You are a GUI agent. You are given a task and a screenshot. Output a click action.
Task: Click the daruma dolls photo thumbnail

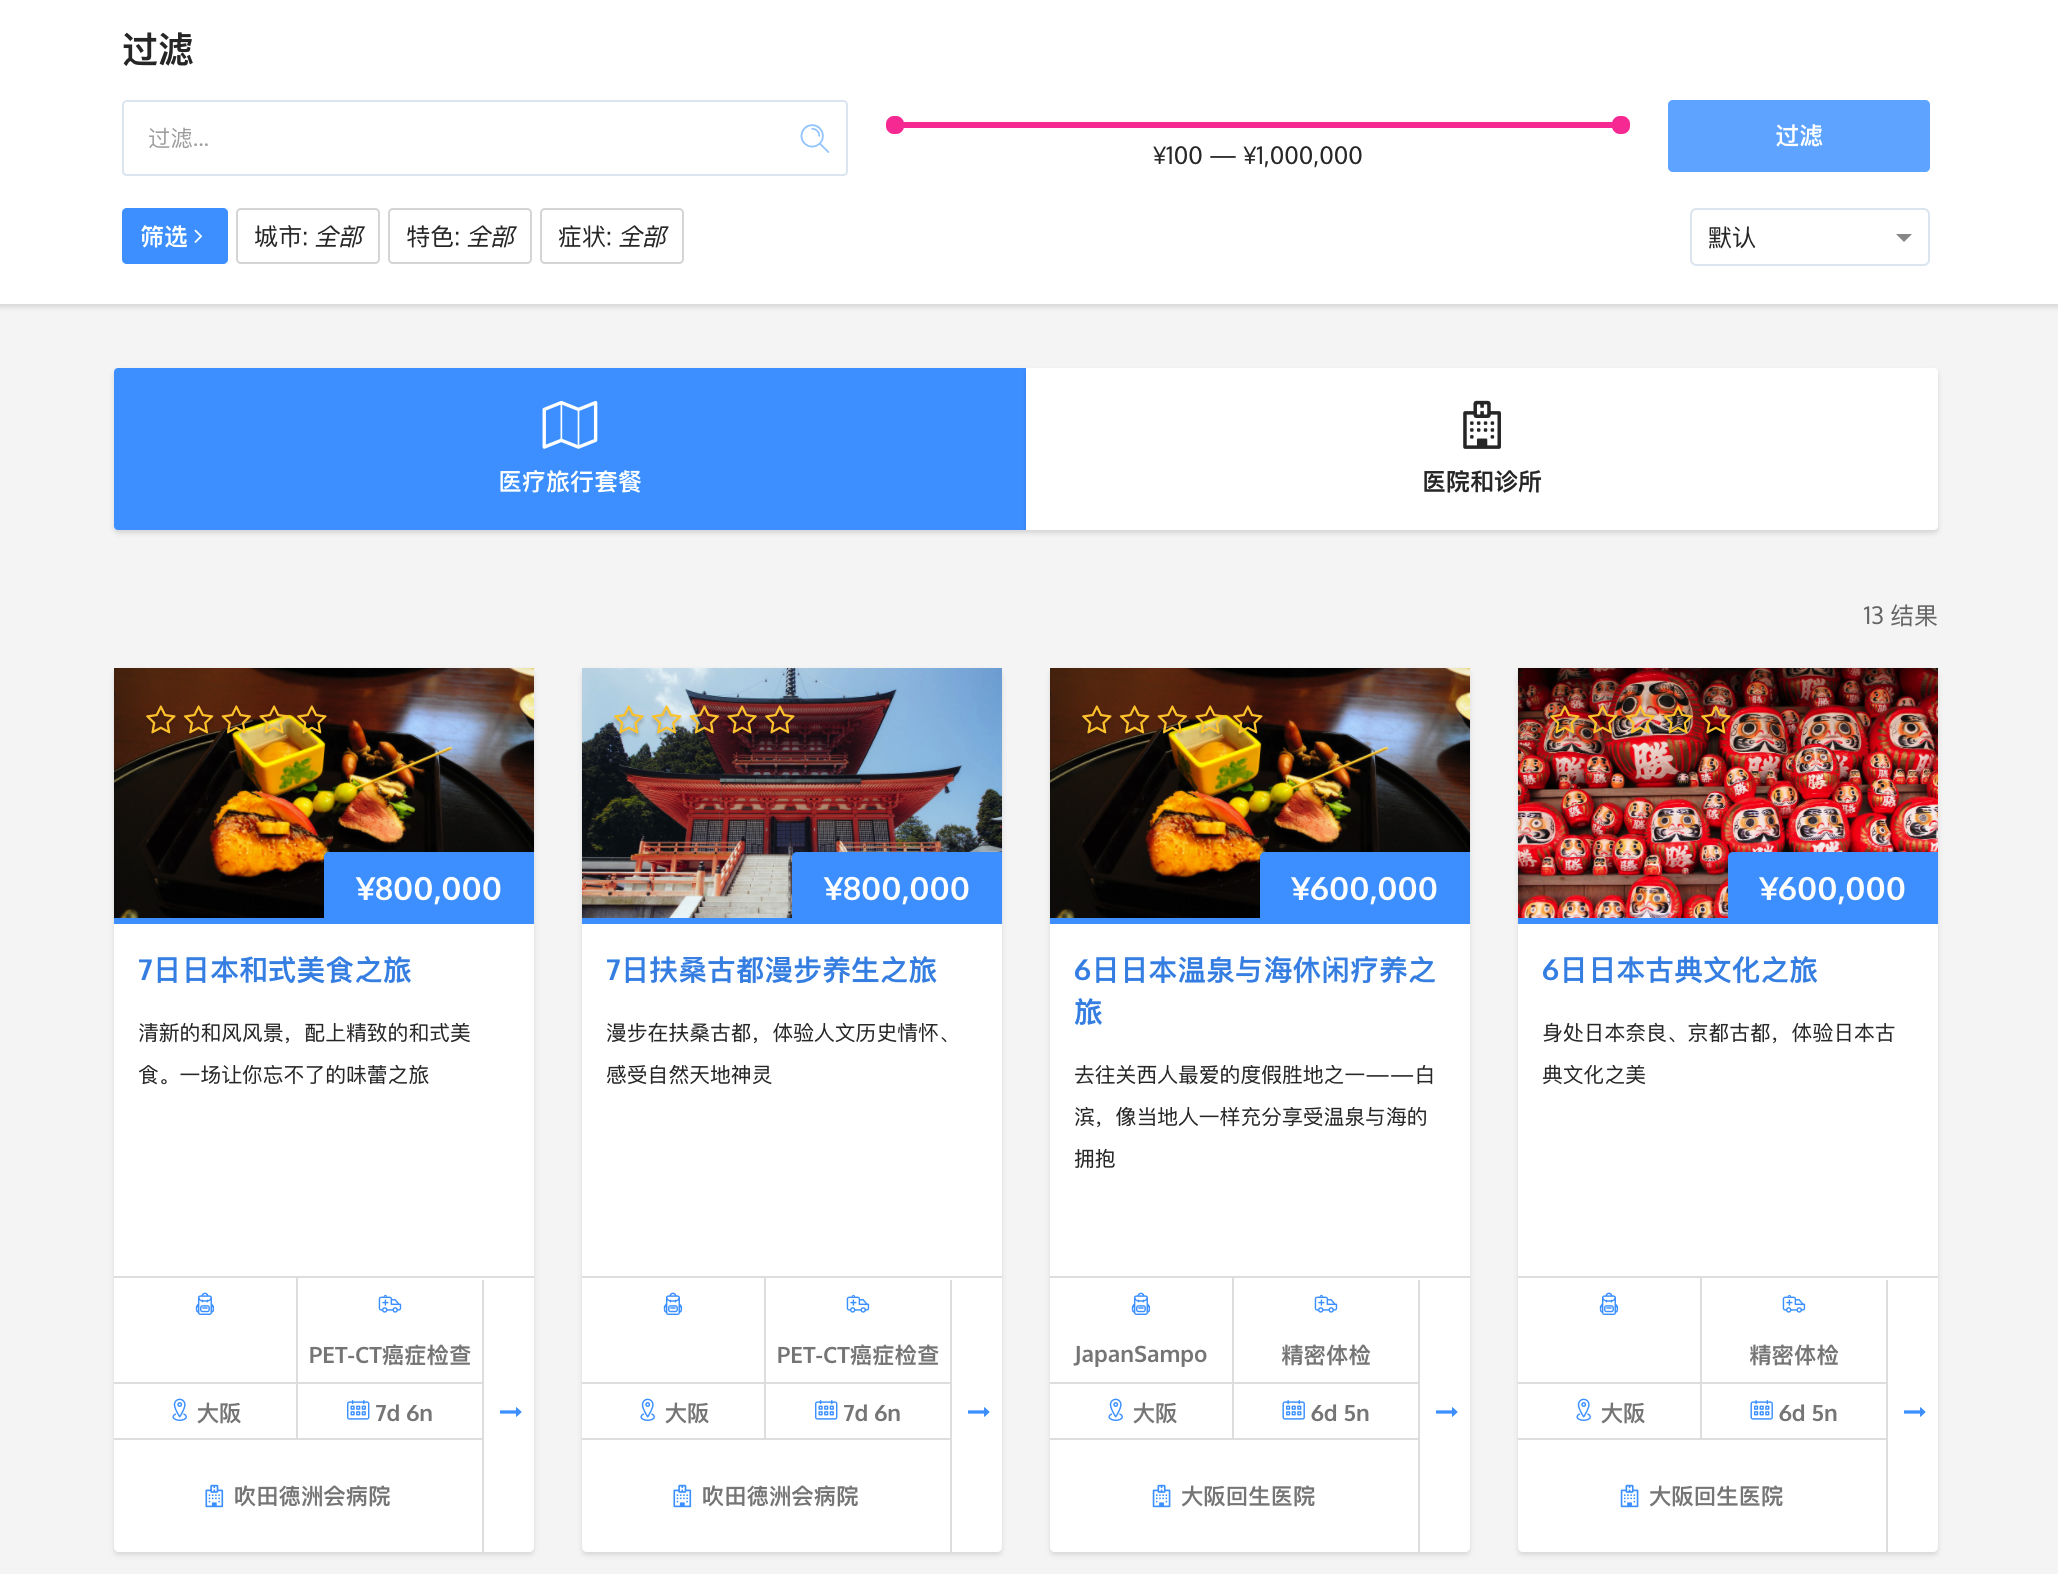[x=1728, y=793]
